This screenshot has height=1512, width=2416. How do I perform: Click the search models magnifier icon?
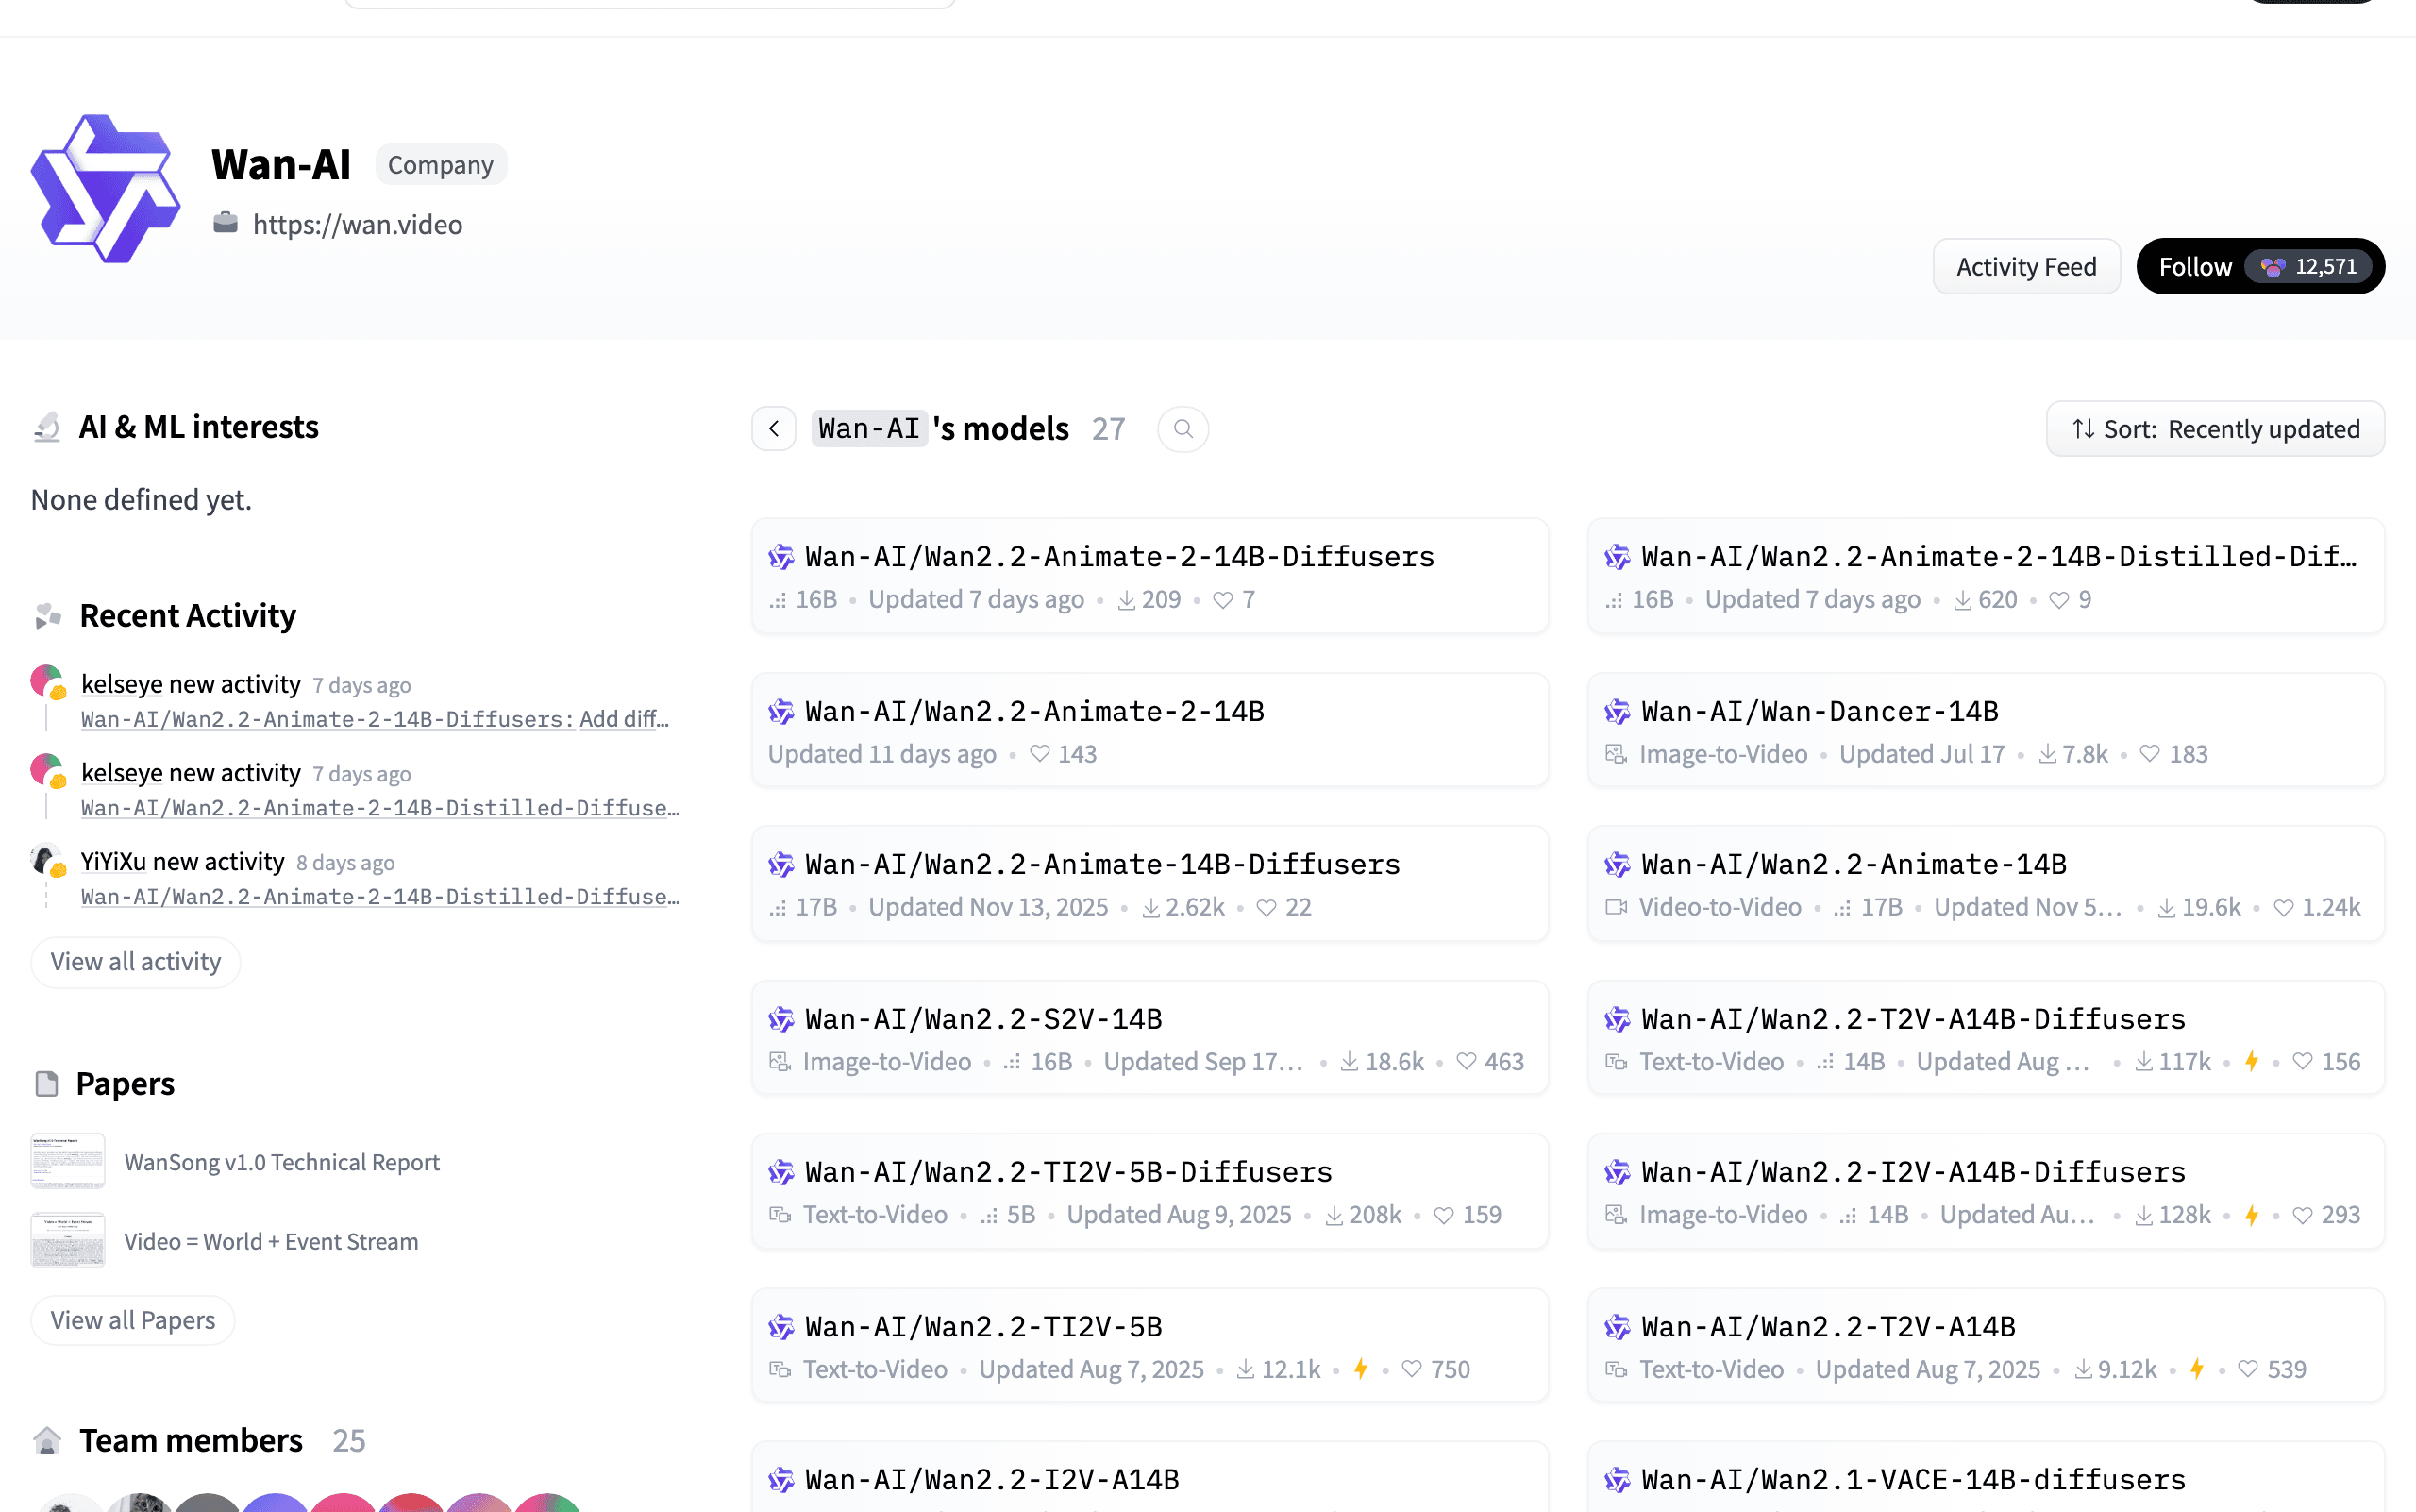[1183, 429]
